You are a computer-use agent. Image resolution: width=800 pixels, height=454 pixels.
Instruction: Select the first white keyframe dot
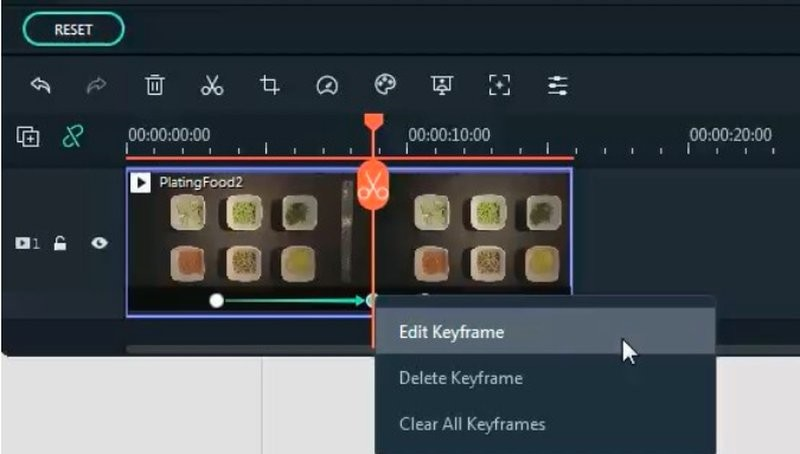tap(216, 300)
